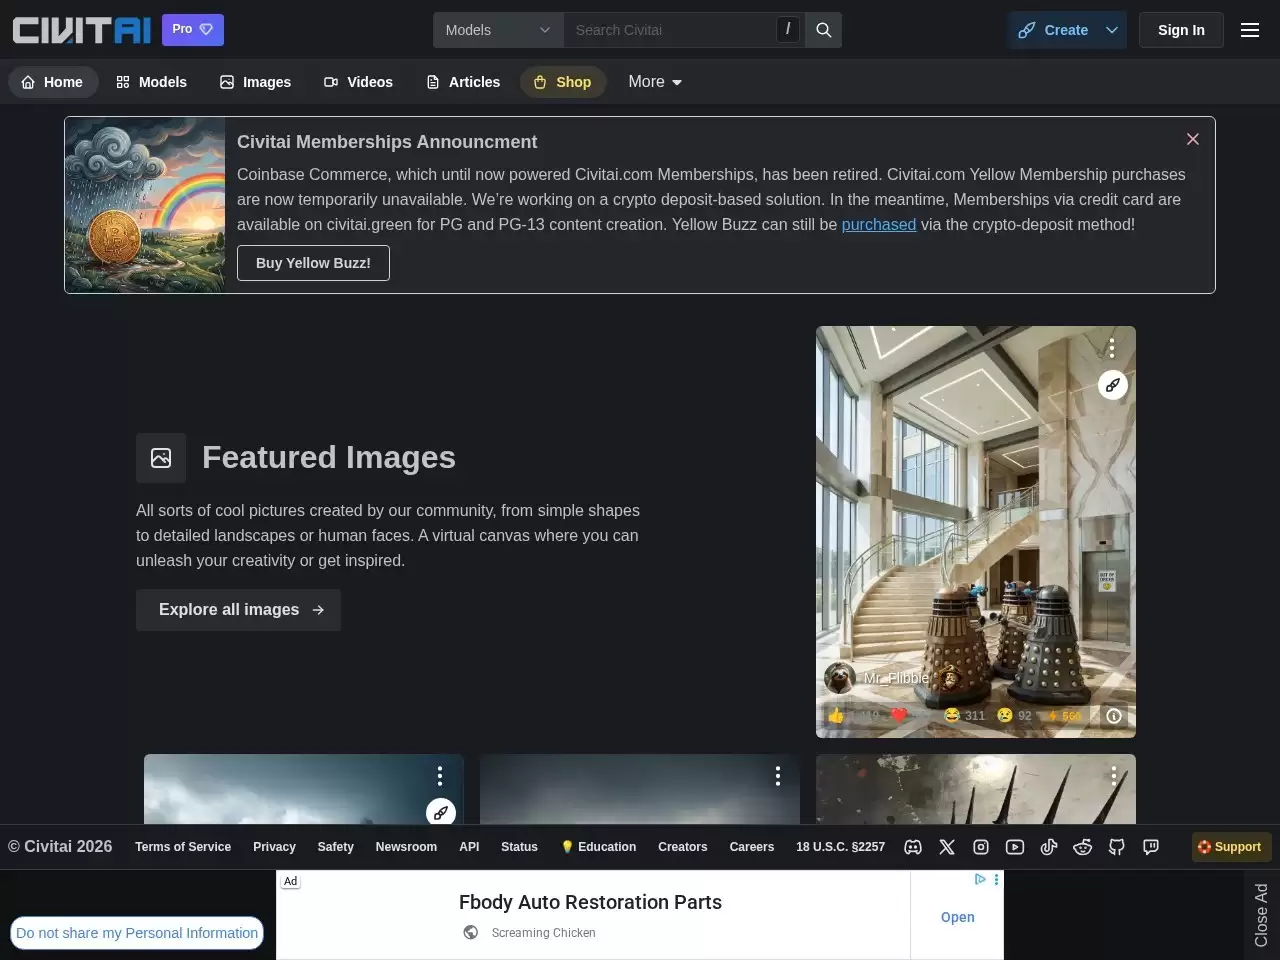The width and height of the screenshot is (1280, 960).
Task: Switch to the Images tab
Action: coord(255,82)
